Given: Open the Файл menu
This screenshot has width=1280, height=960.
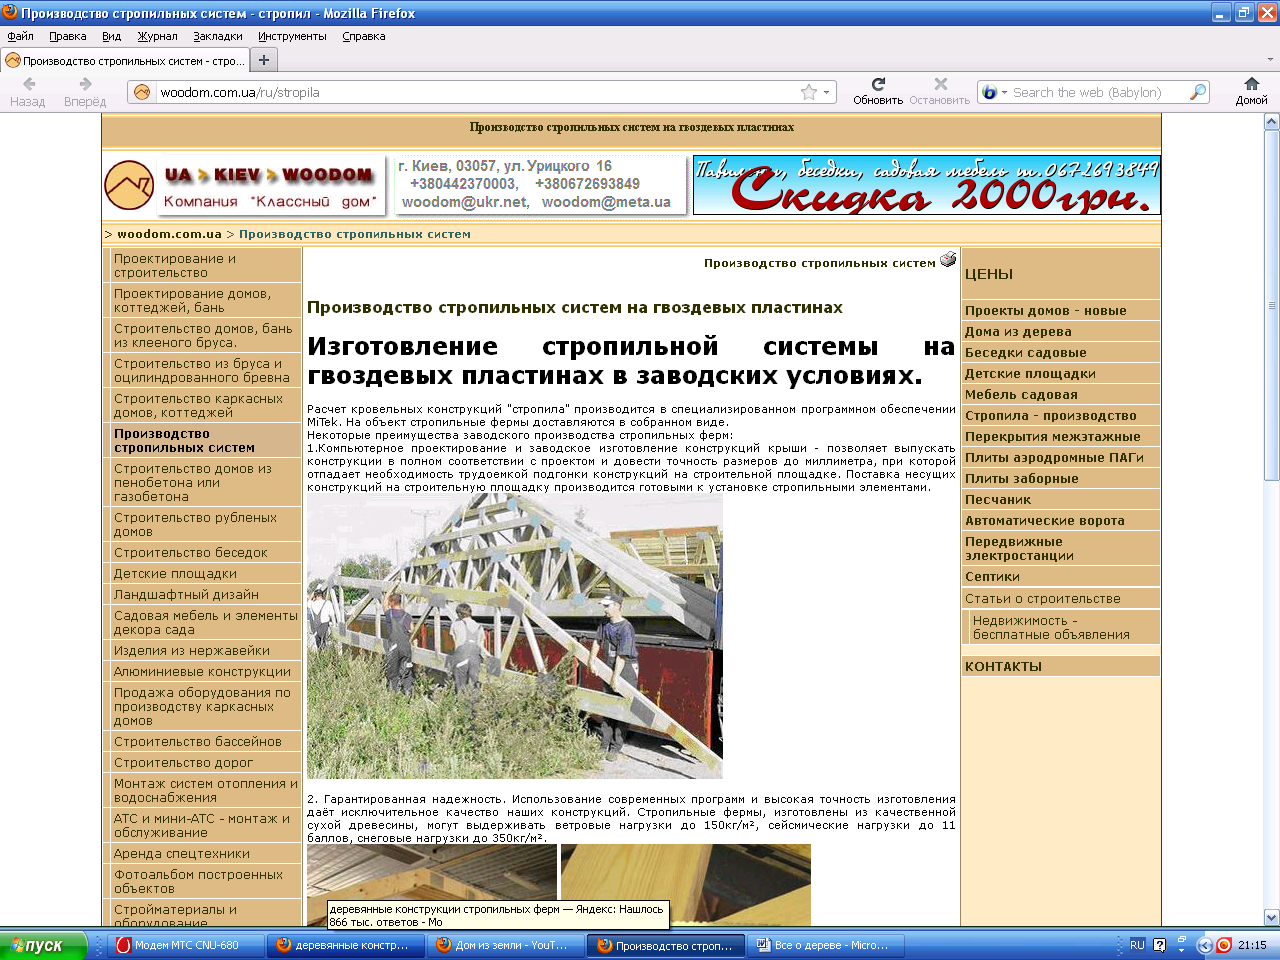Looking at the screenshot, I should coord(20,36).
